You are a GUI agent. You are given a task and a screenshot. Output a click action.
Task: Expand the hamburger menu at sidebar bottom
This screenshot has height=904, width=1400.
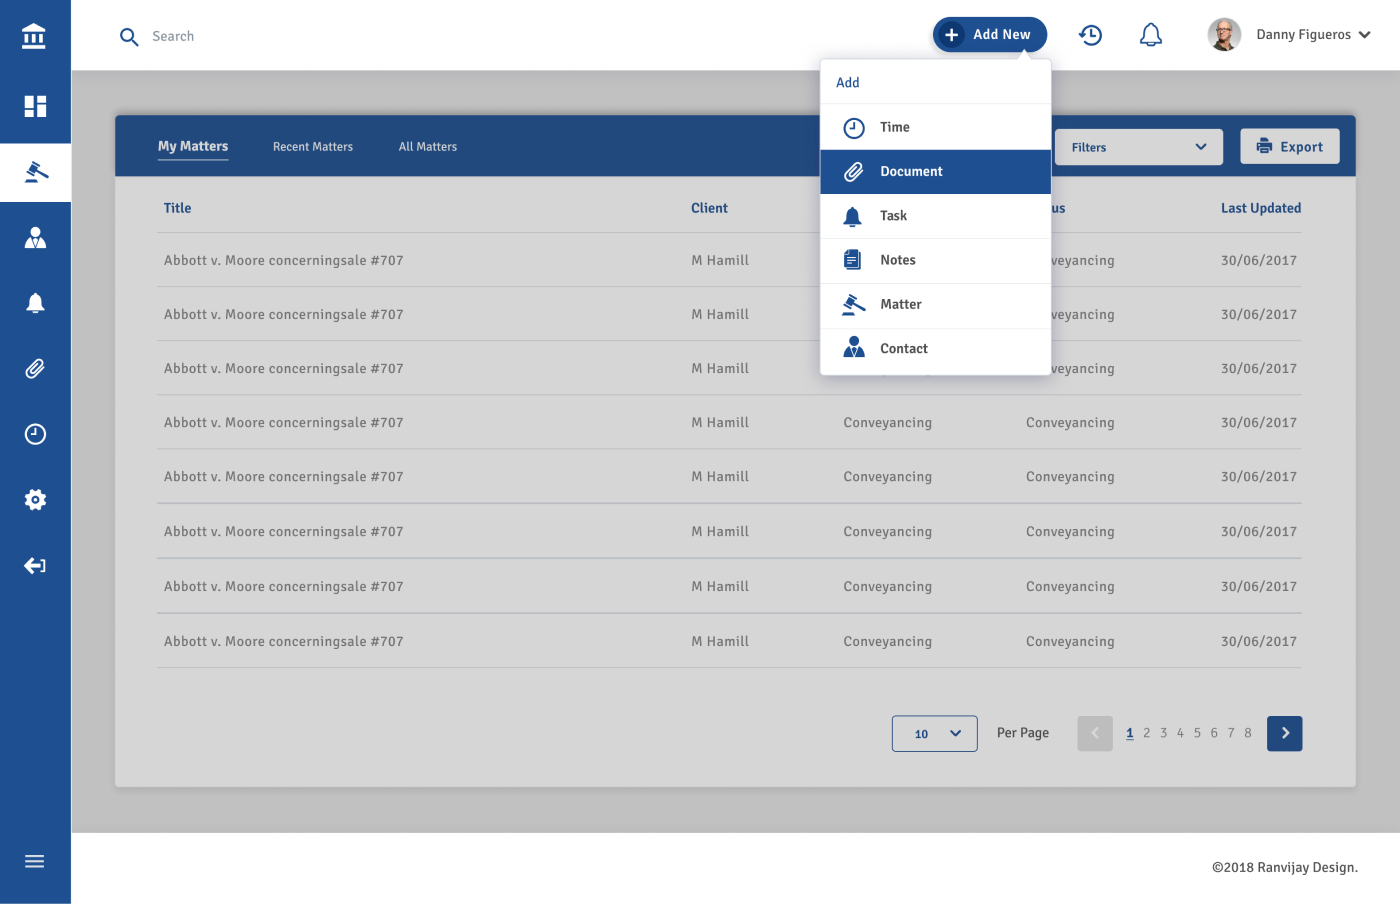(35, 861)
